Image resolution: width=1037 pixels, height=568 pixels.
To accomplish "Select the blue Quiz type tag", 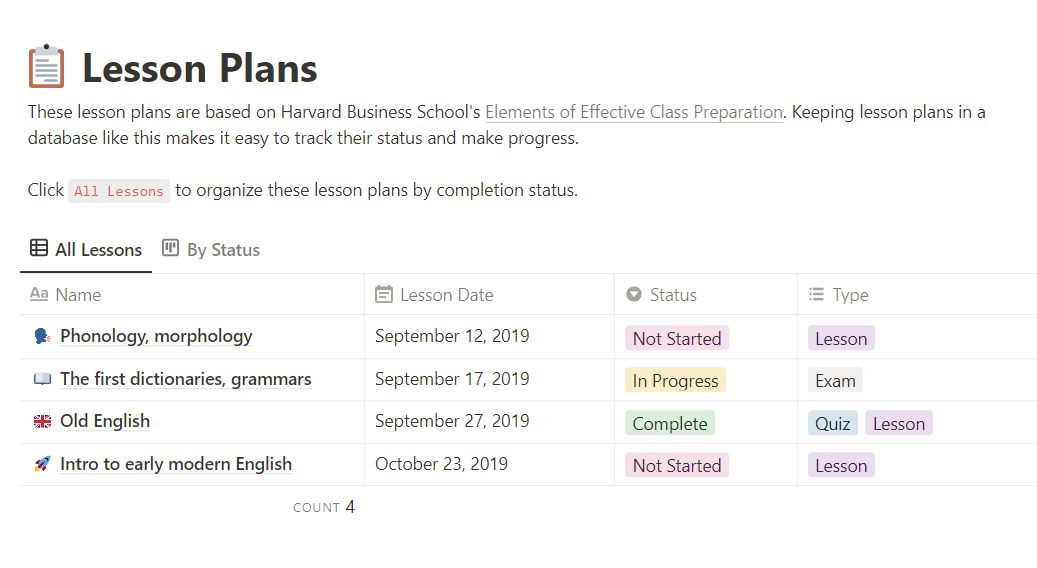I will [x=832, y=424].
